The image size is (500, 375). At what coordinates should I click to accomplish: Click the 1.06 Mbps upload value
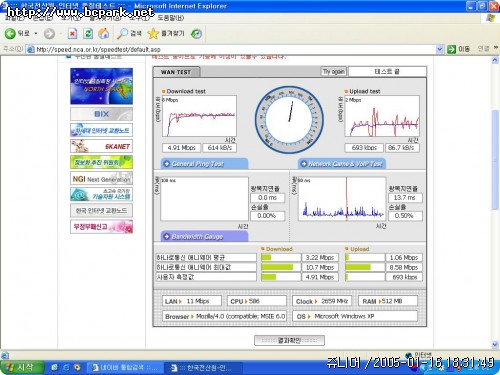tap(404, 258)
